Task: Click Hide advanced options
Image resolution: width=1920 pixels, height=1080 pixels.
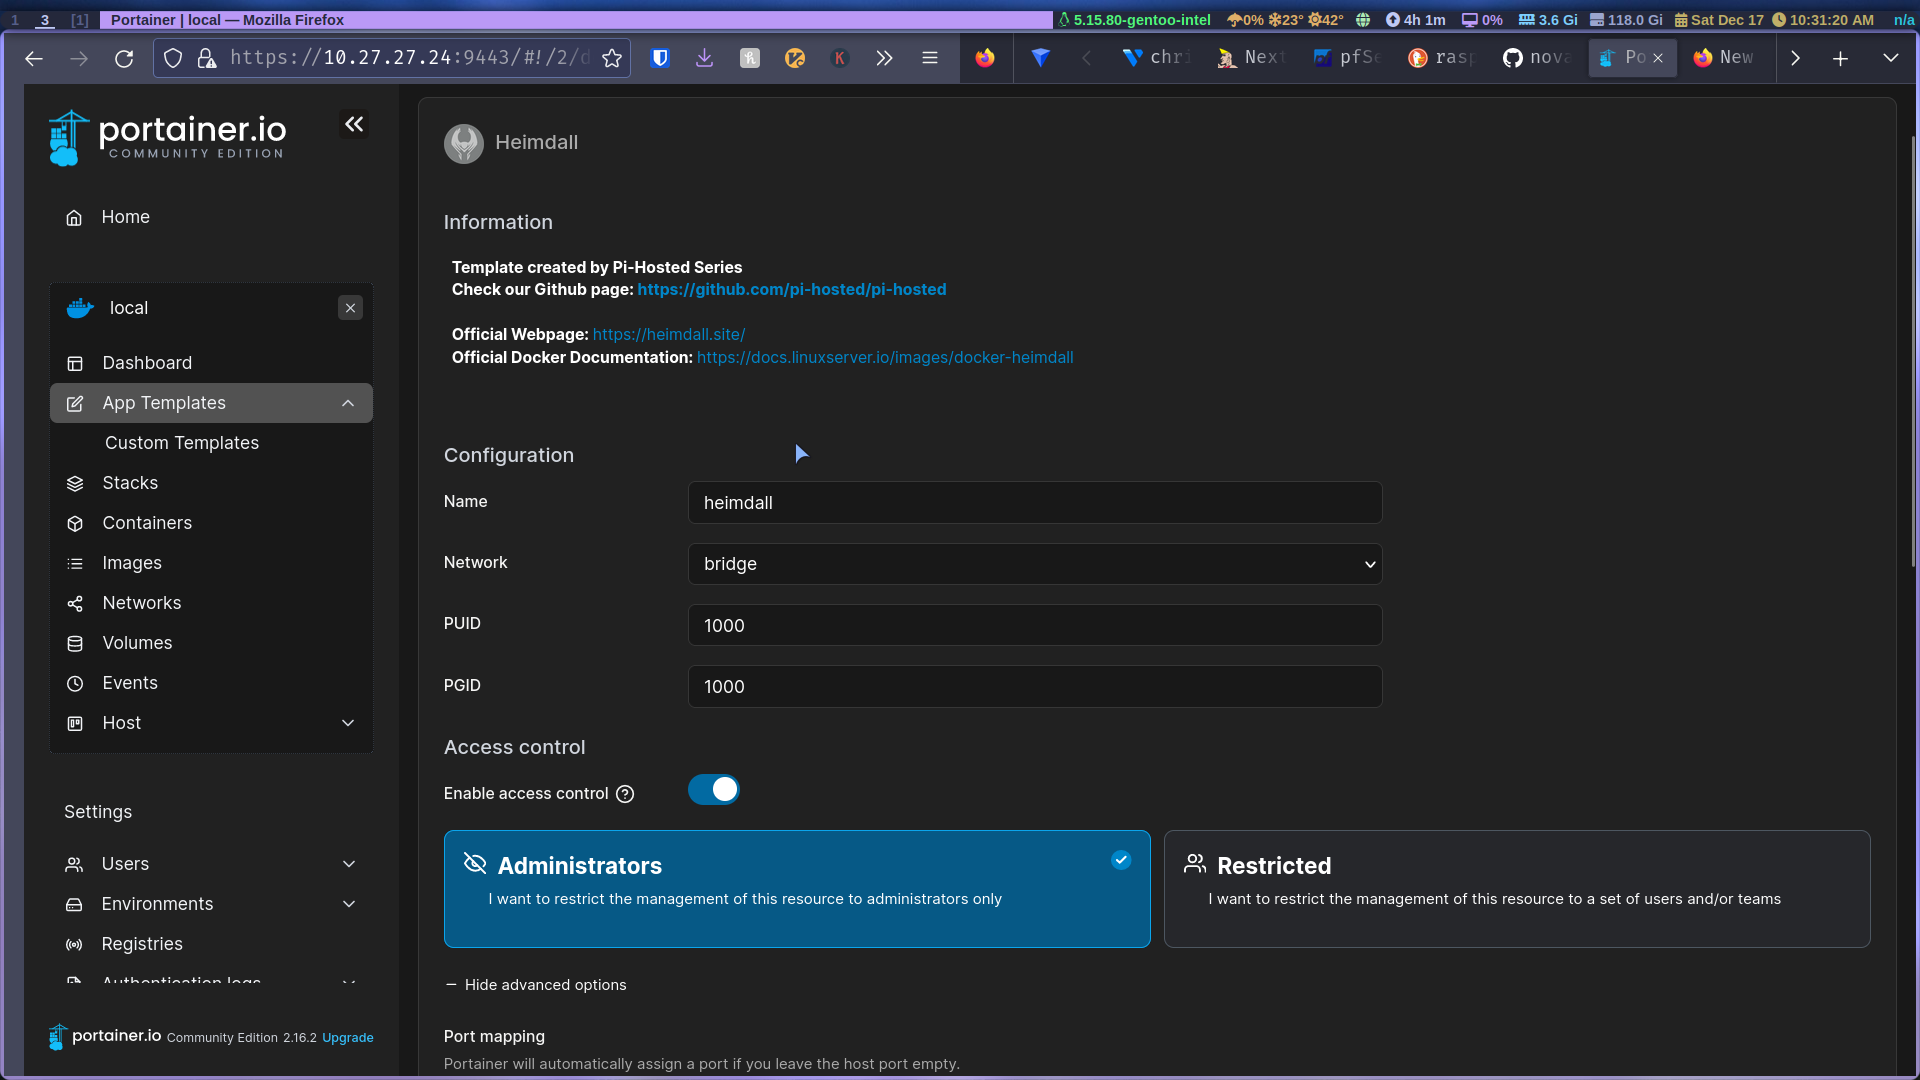Action: (x=536, y=985)
